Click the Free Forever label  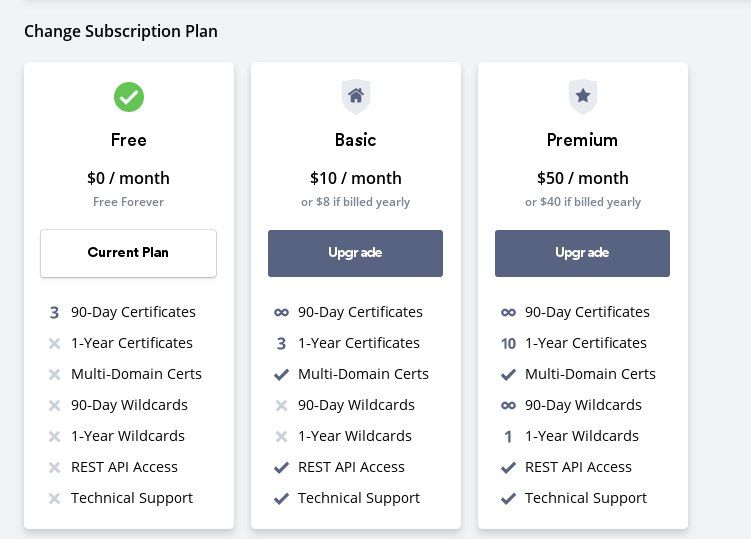click(128, 202)
